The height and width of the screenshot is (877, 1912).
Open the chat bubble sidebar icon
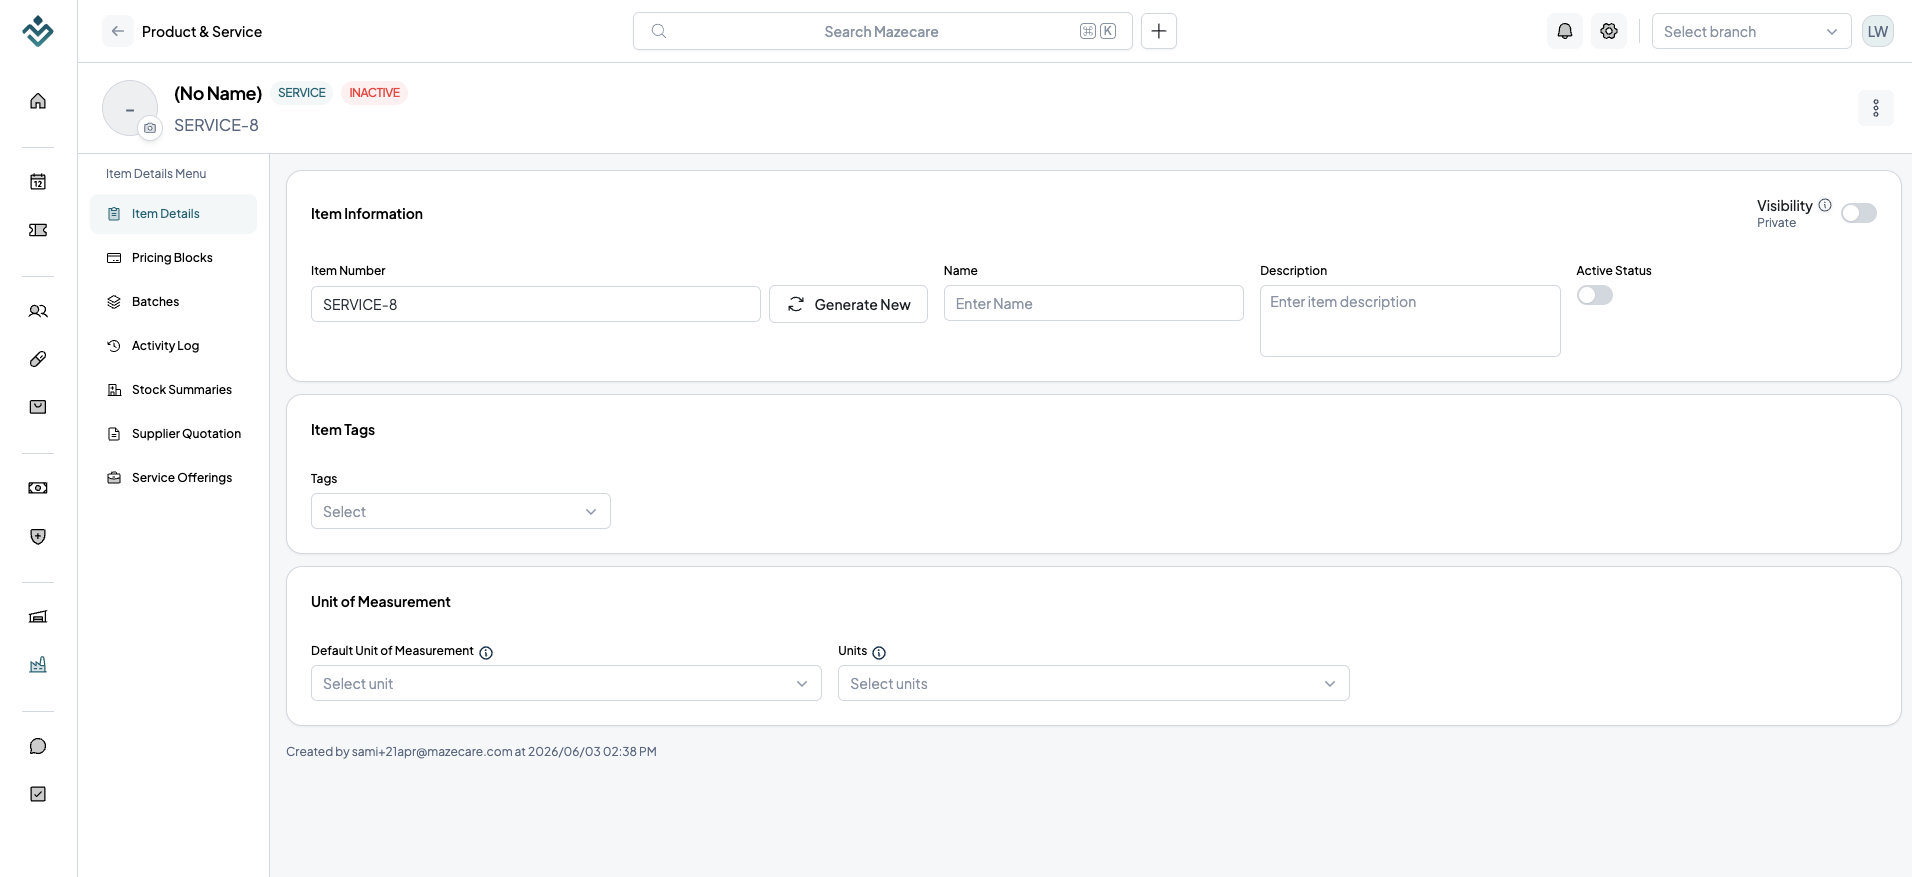tap(38, 746)
